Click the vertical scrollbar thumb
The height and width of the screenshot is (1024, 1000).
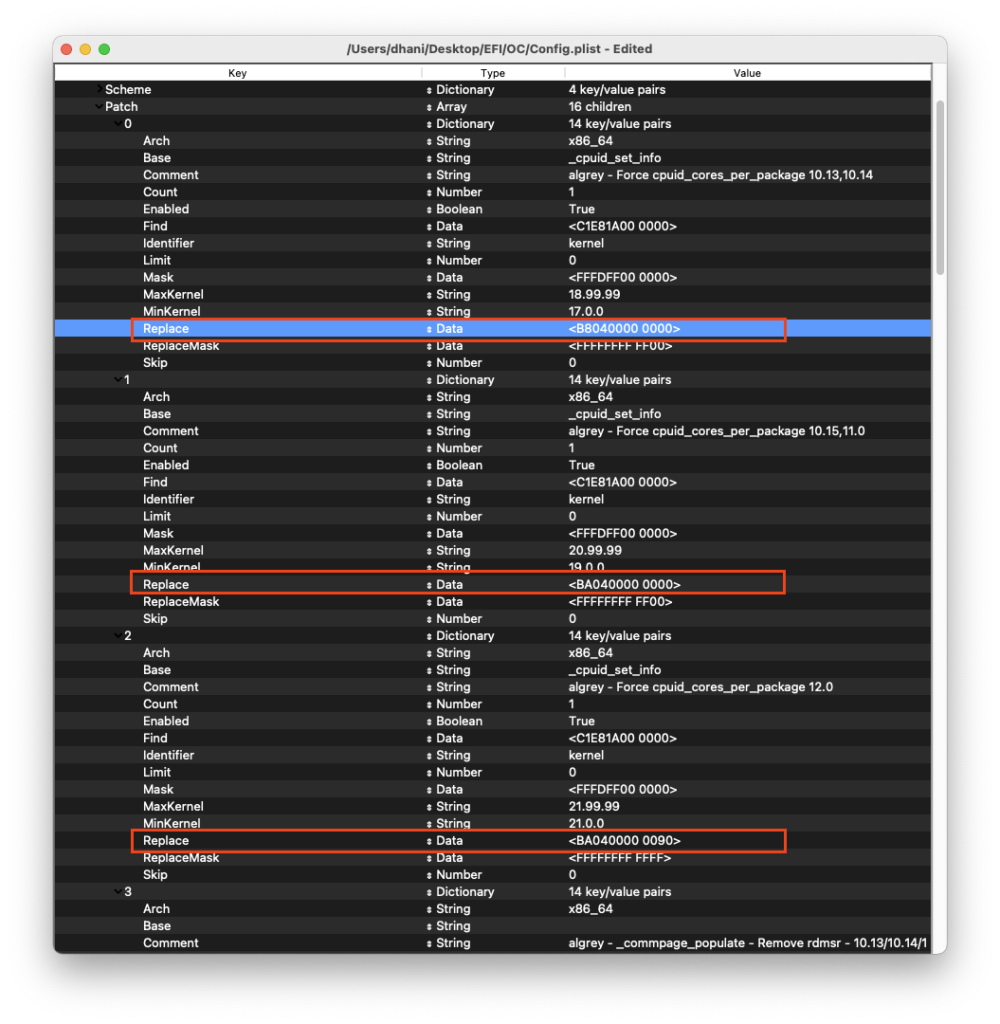coord(939,187)
